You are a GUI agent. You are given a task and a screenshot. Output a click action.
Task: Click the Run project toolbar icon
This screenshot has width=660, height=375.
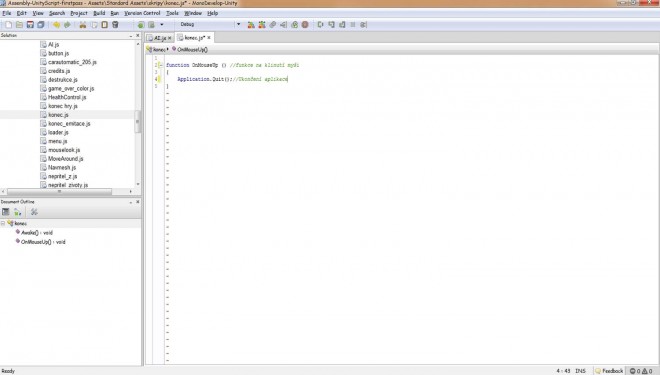click(x=152, y=25)
